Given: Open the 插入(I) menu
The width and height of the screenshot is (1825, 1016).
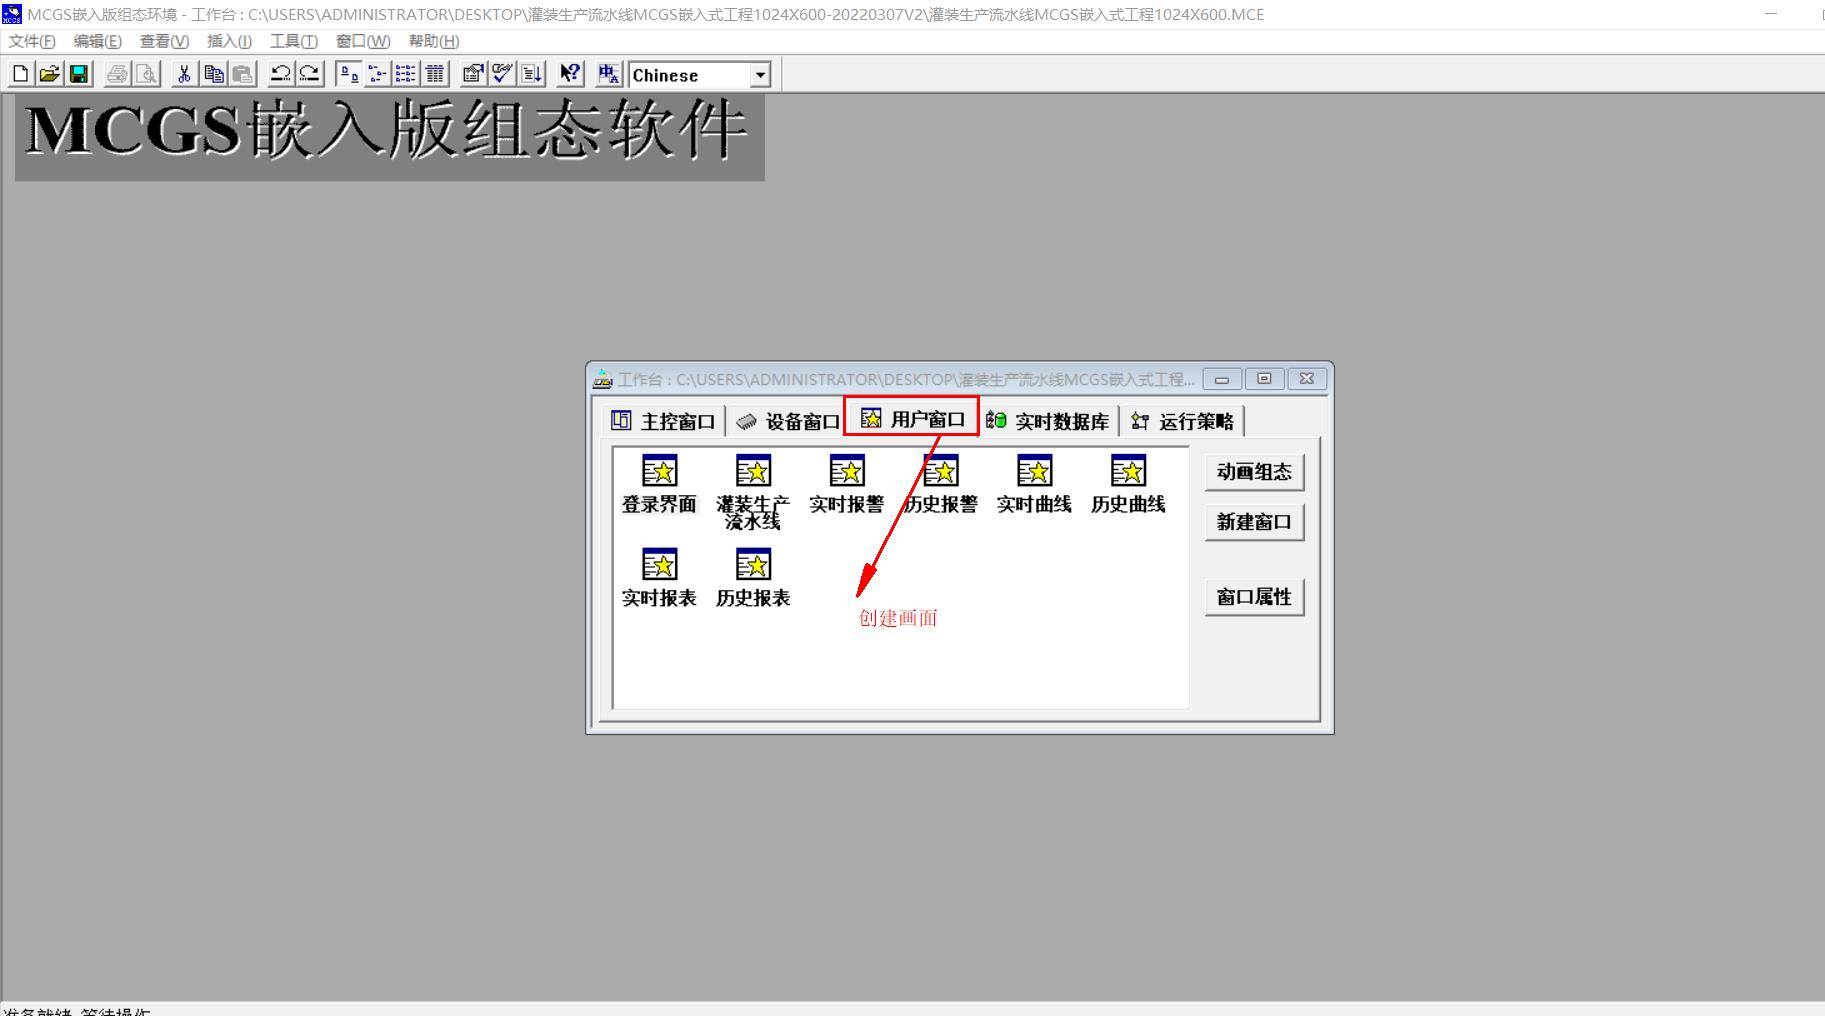Looking at the screenshot, I should [x=229, y=41].
